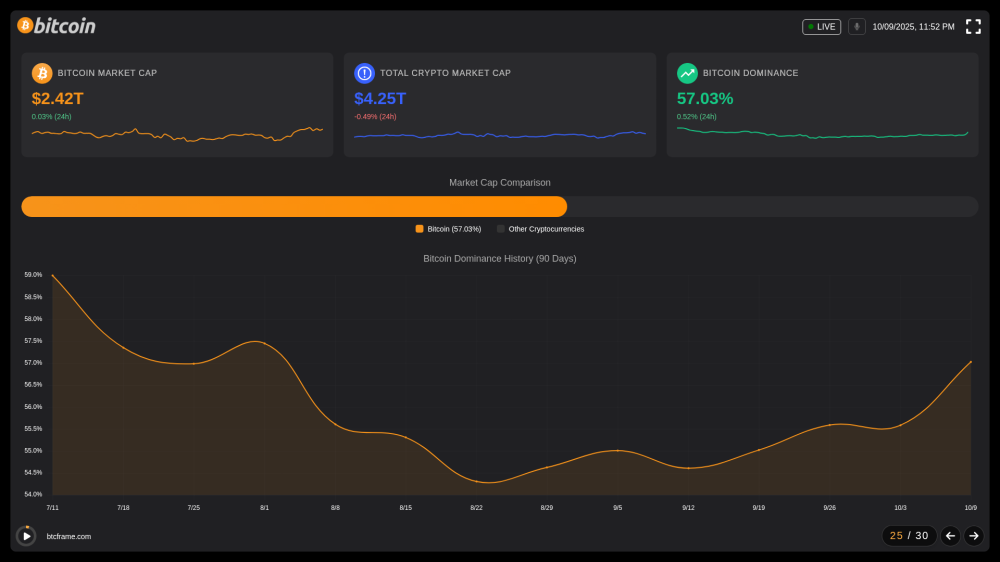
Task: Click the Bitcoin logo in the header
Action: [x=57, y=26]
